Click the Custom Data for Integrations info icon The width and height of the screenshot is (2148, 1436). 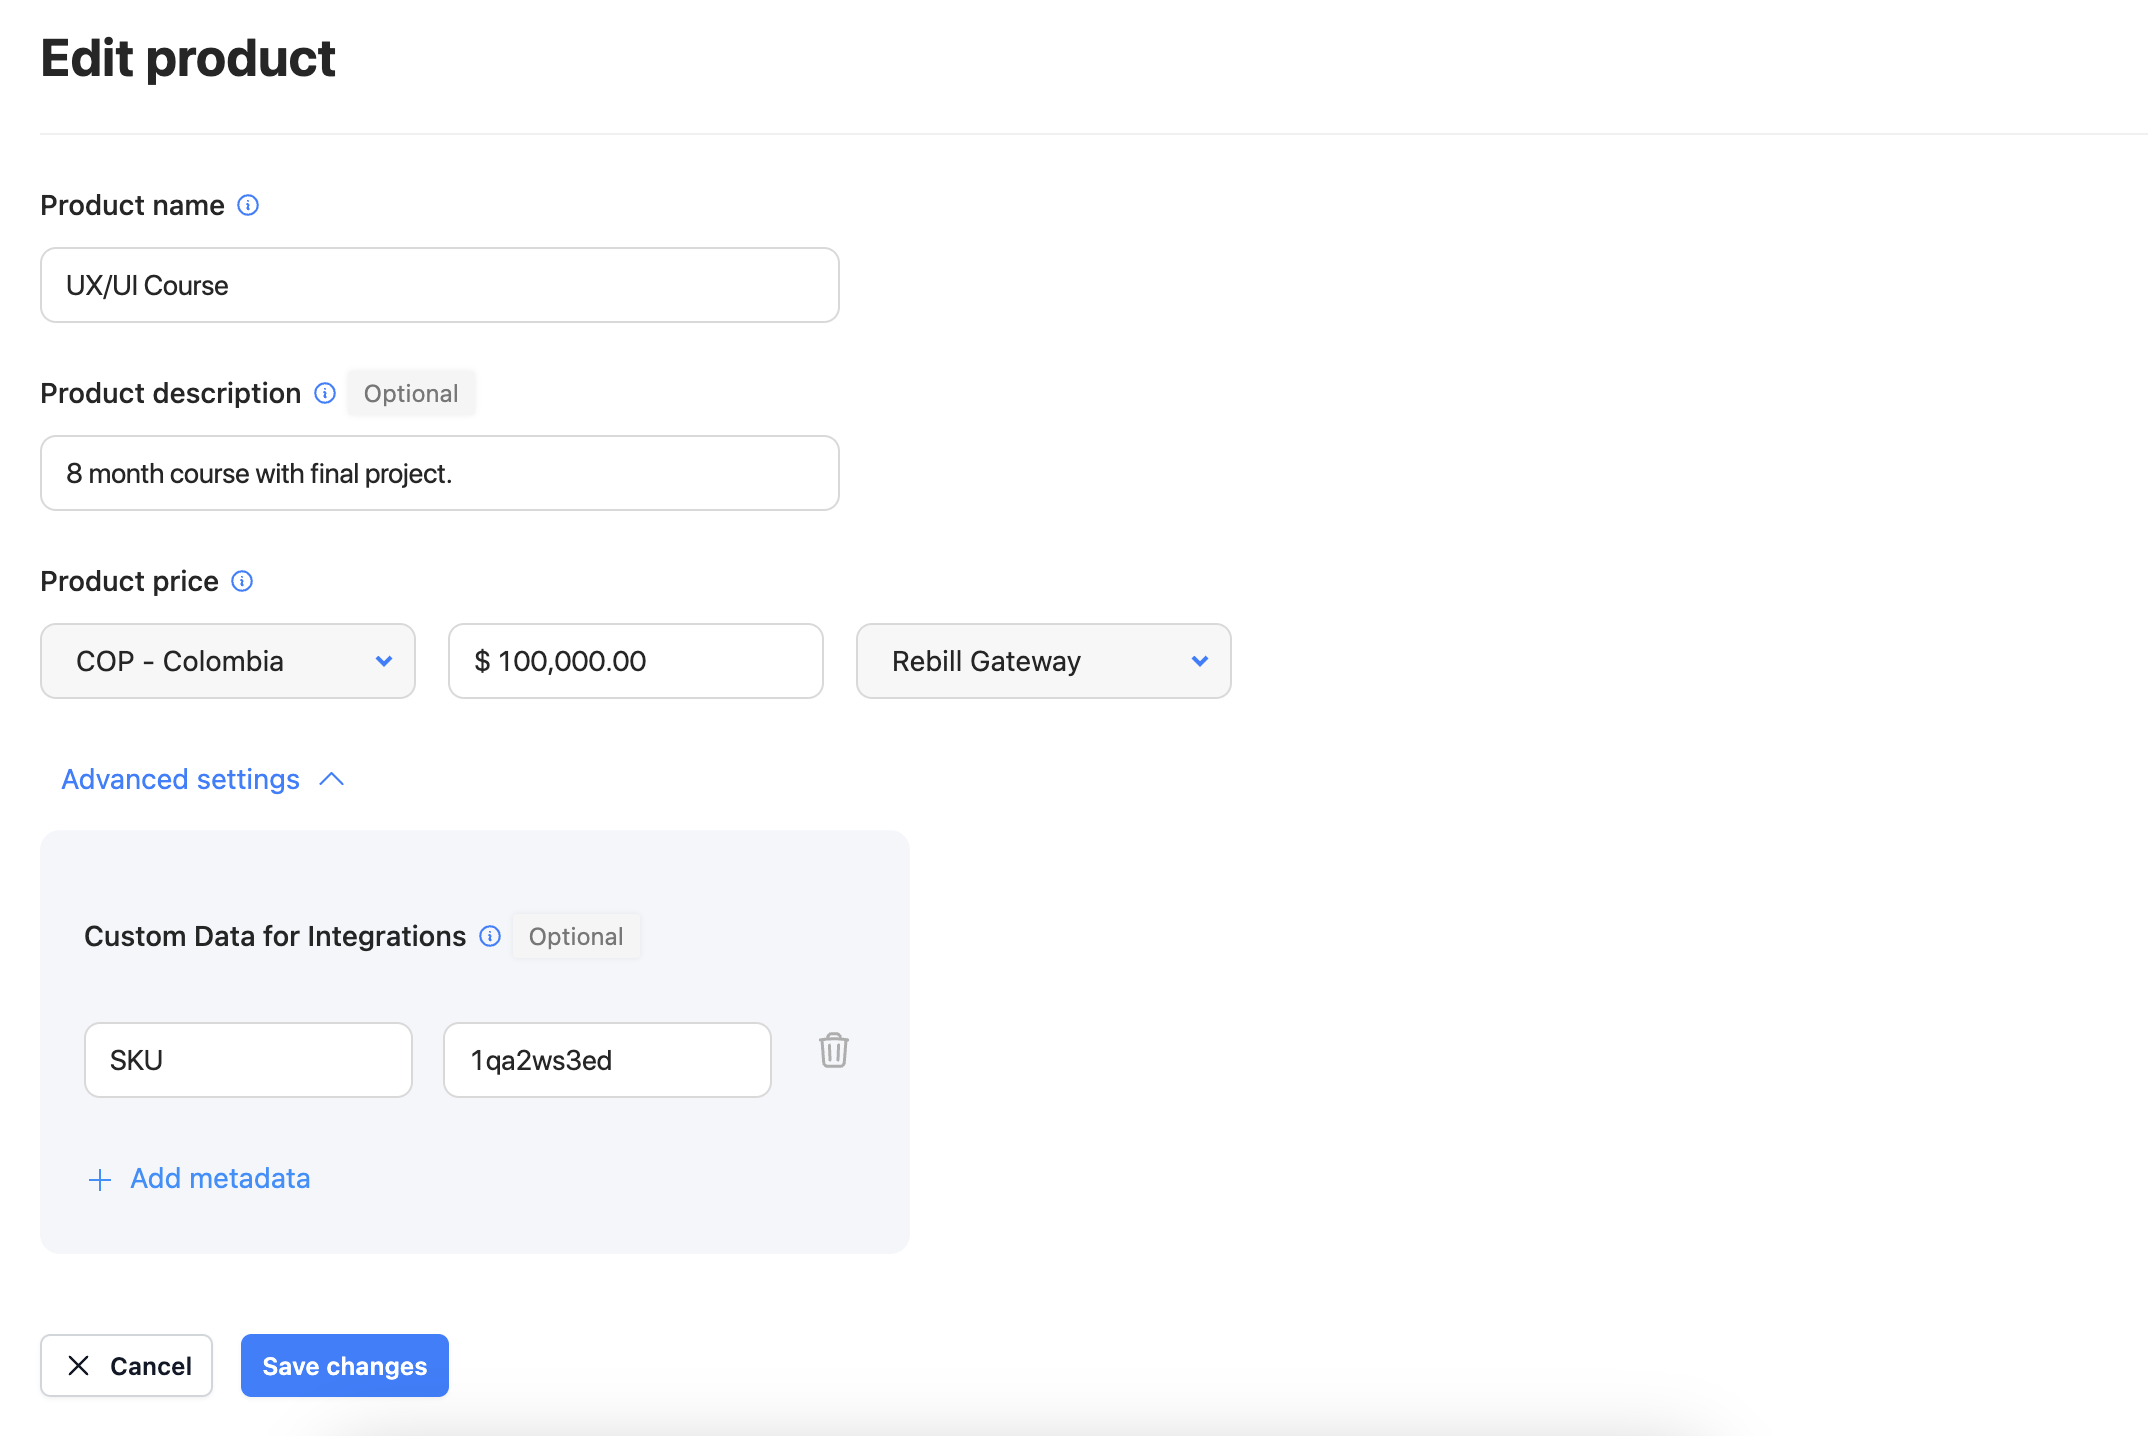(490, 936)
